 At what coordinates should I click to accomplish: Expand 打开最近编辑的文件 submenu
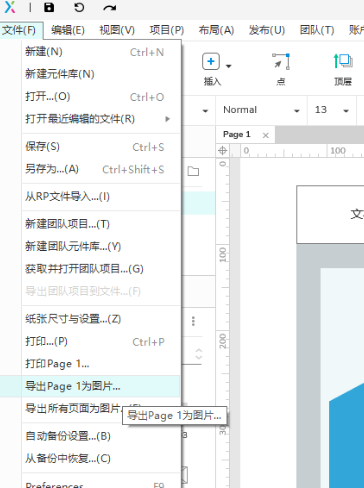(168, 119)
